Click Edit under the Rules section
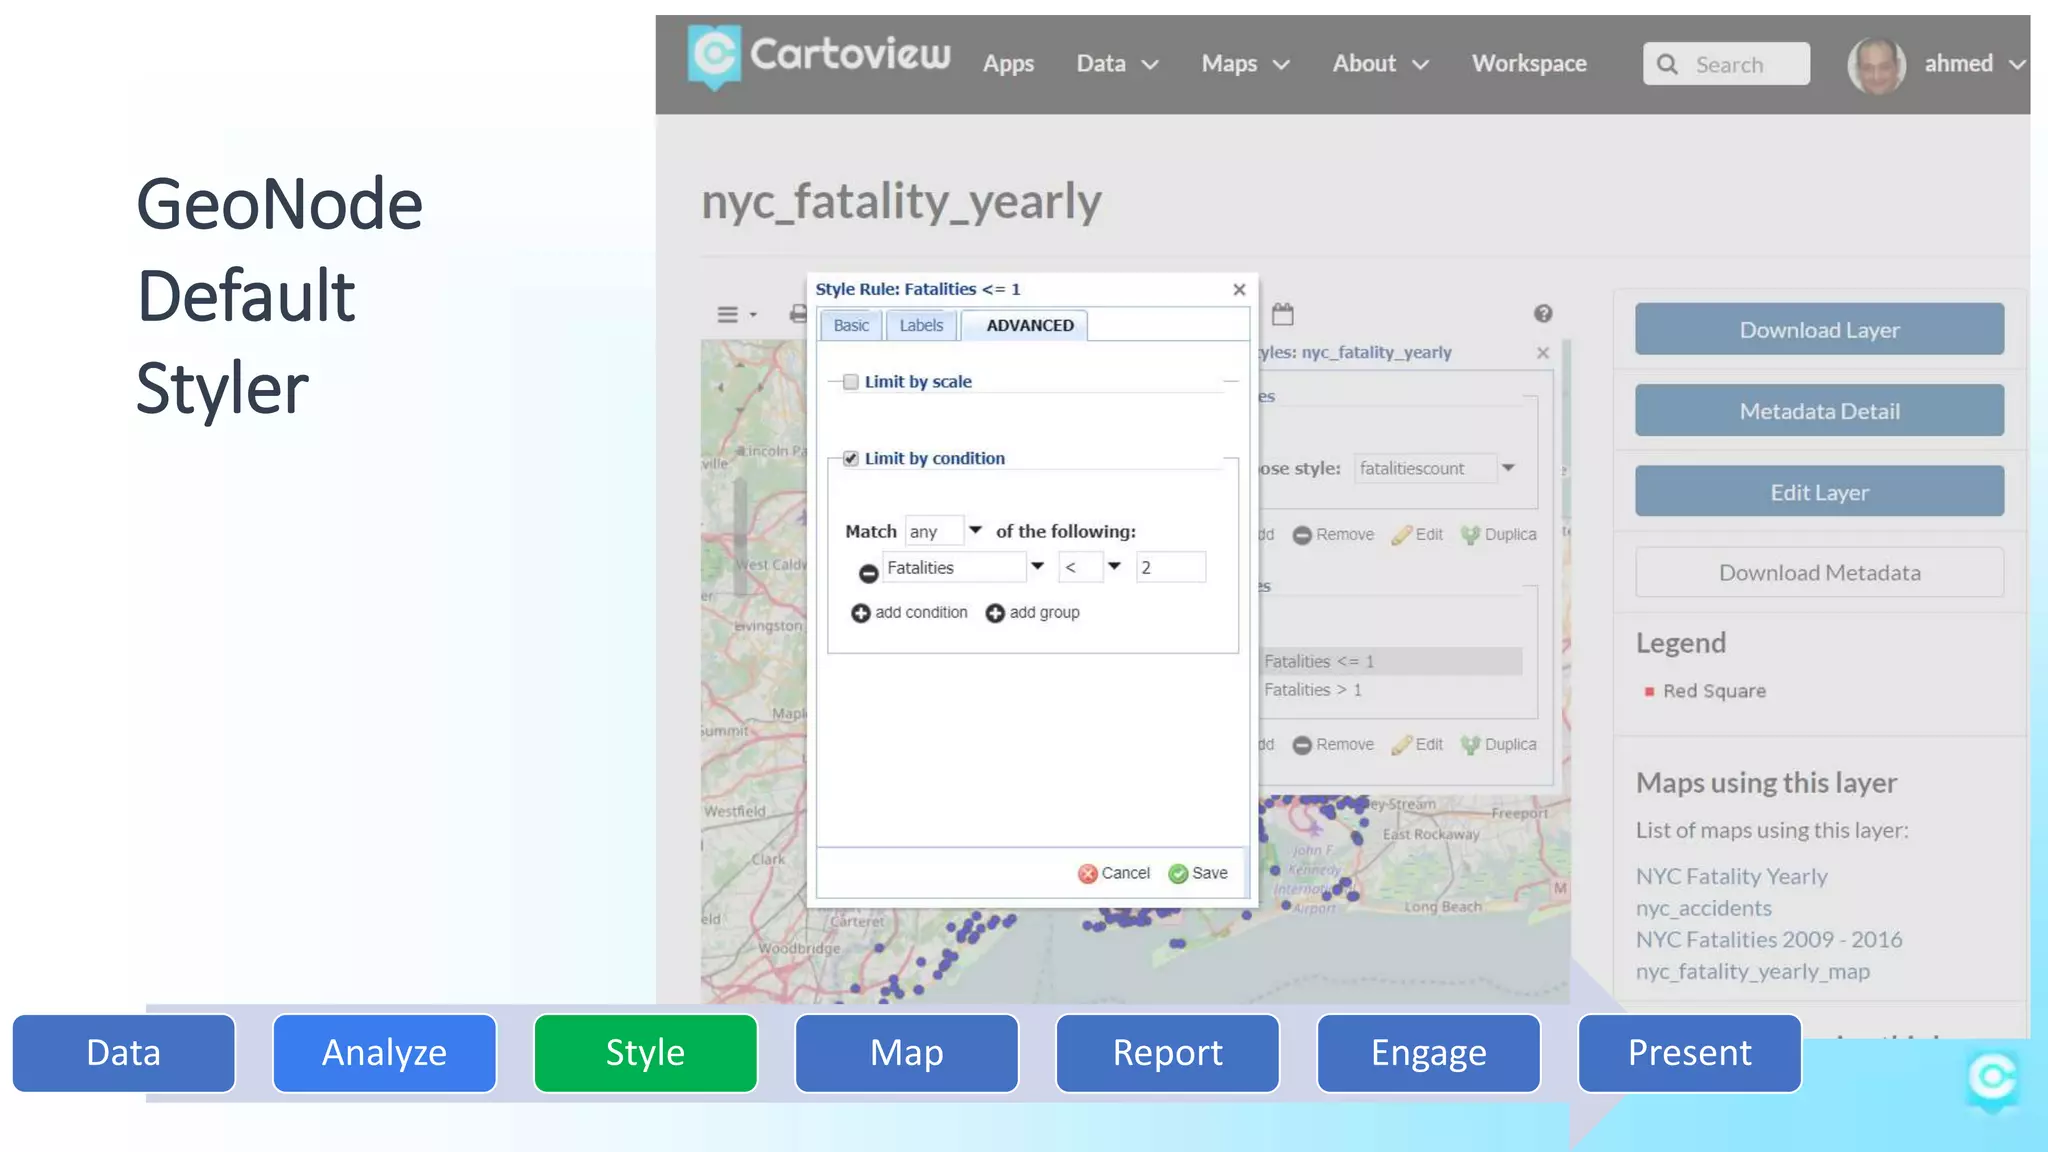 1418,745
